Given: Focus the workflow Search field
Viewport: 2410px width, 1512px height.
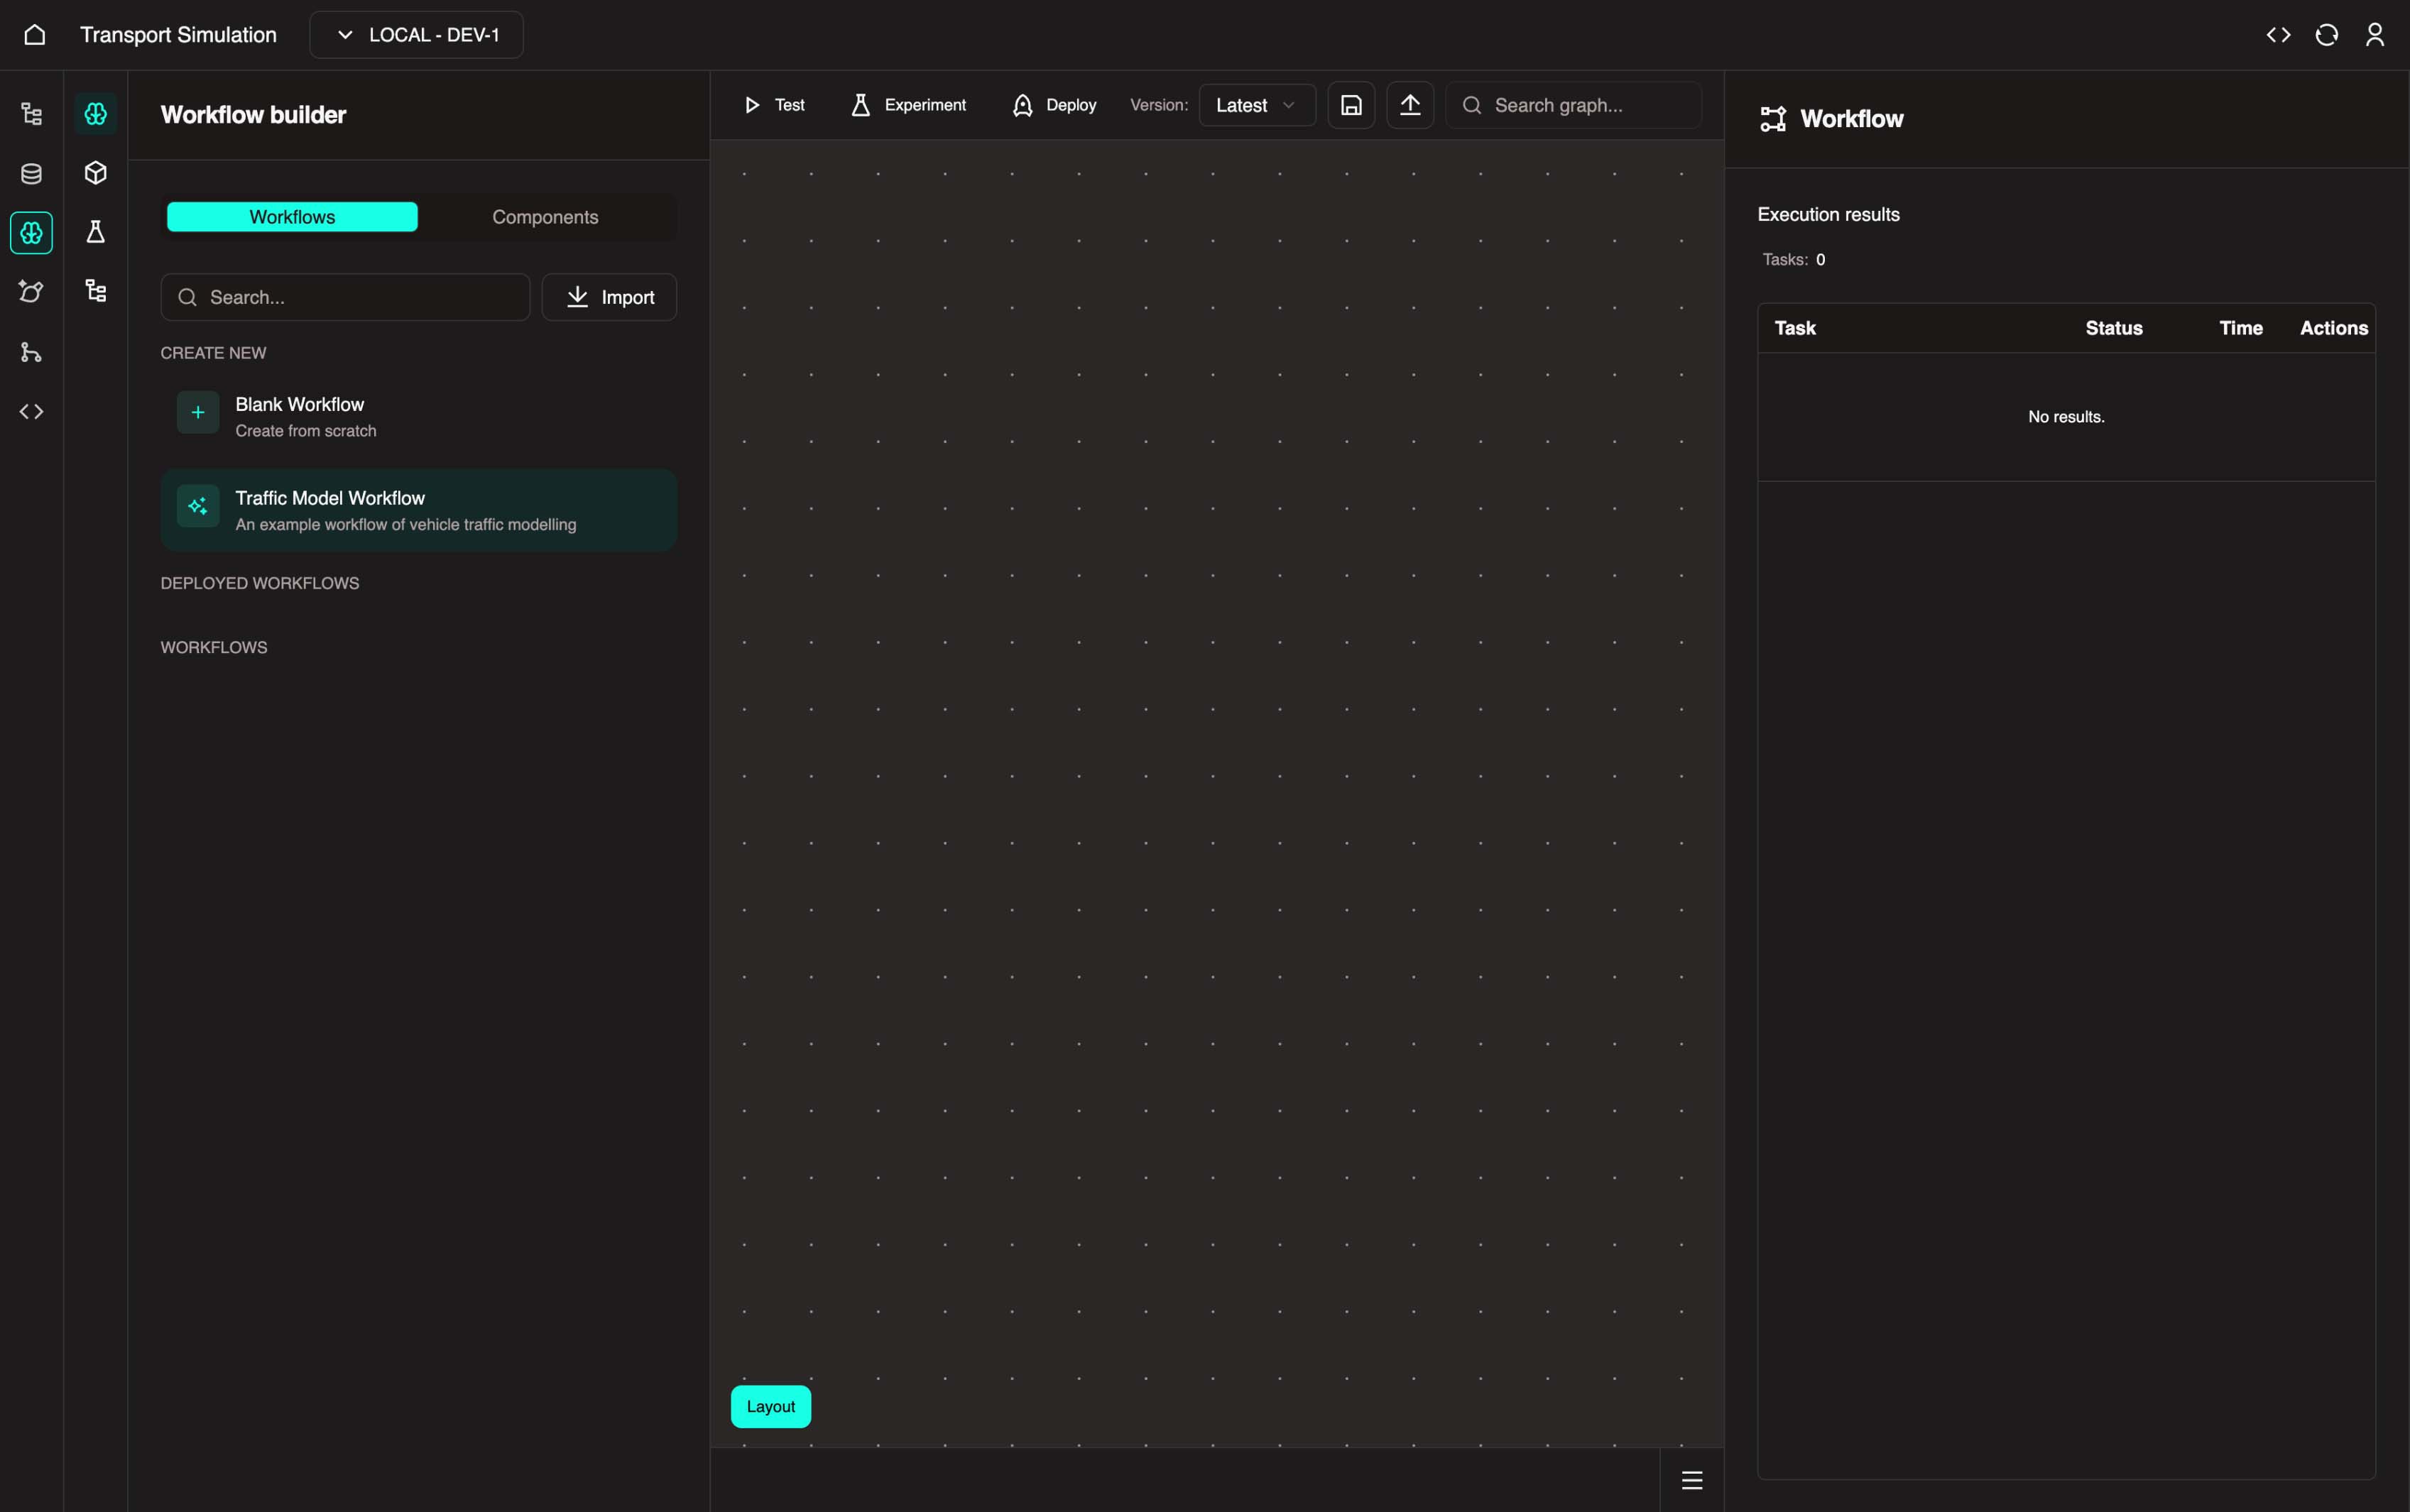Looking at the screenshot, I should 345,297.
